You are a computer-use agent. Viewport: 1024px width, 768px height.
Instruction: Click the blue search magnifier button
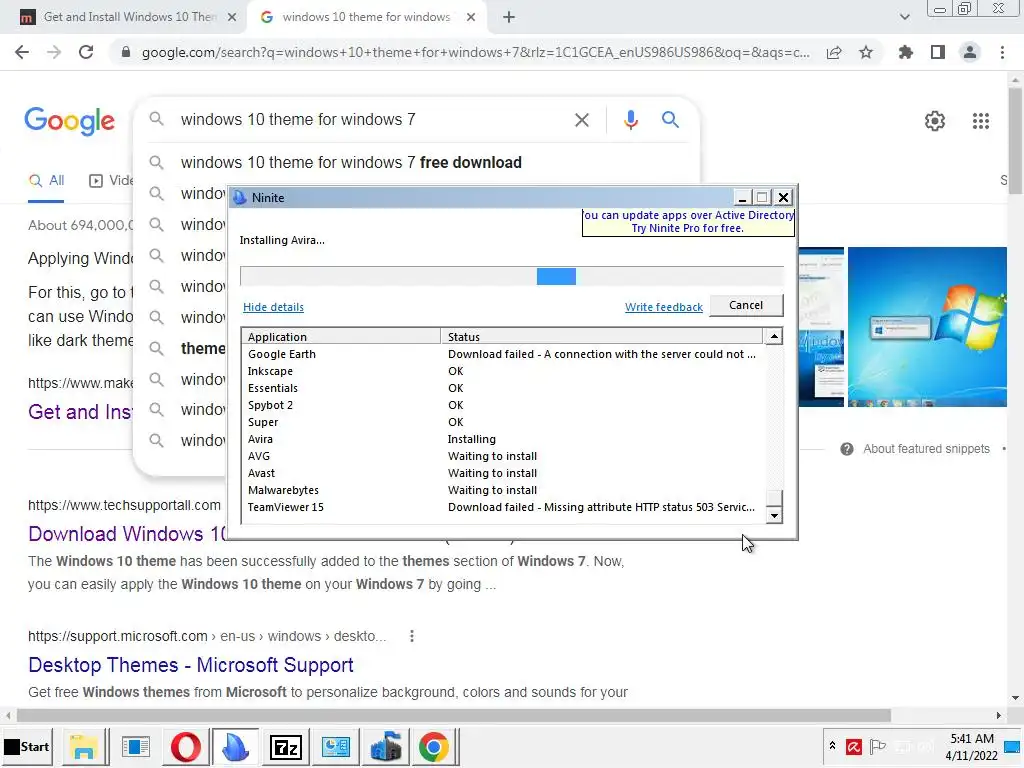670,120
